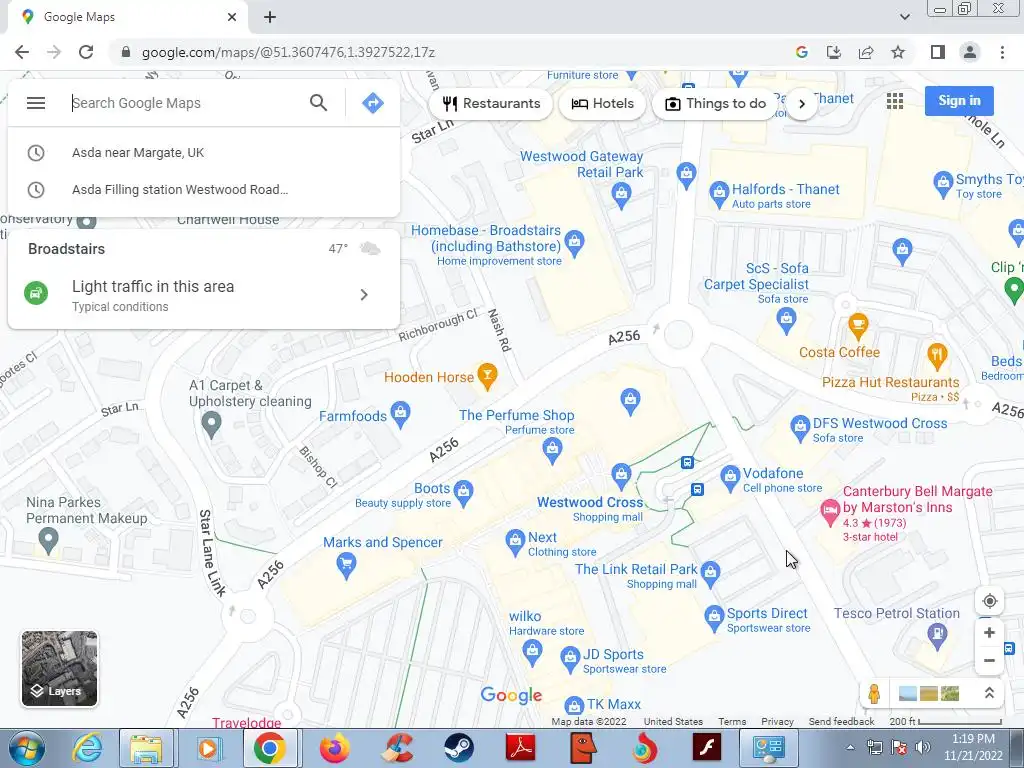Toggle the Chrome side panel
Viewport: 1024px width, 768px height.
[938, 52]
